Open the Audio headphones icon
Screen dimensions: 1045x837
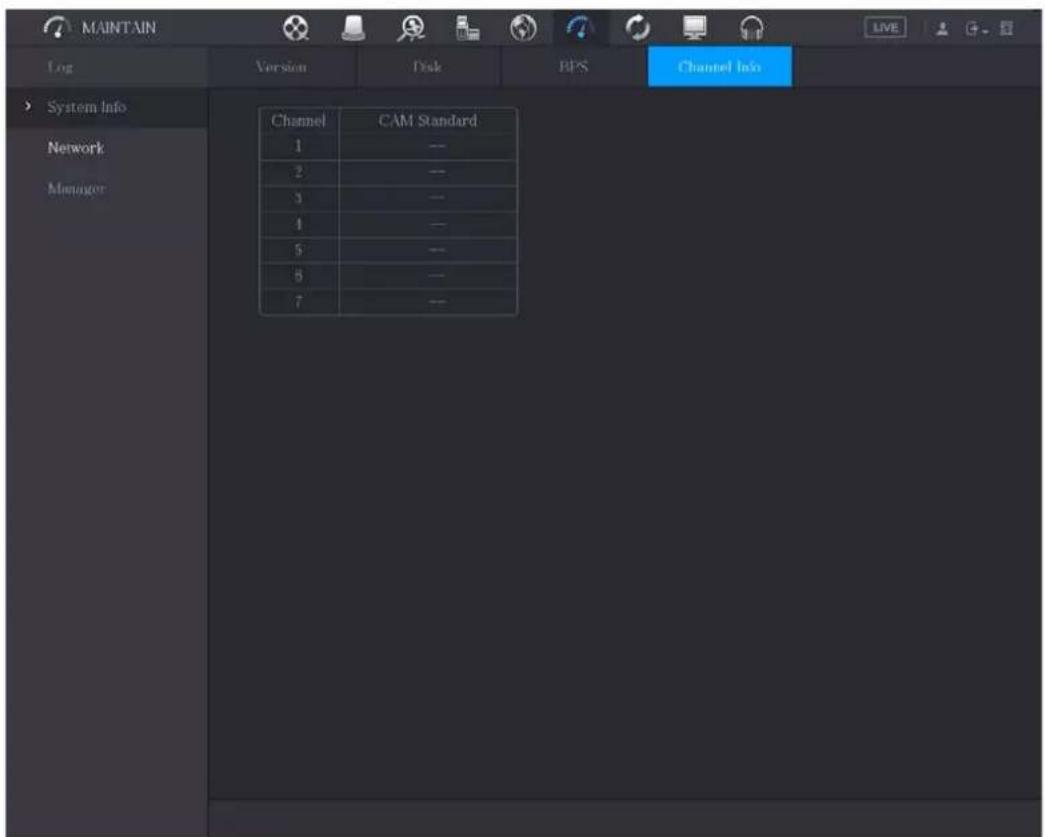[x=752, y=28]
